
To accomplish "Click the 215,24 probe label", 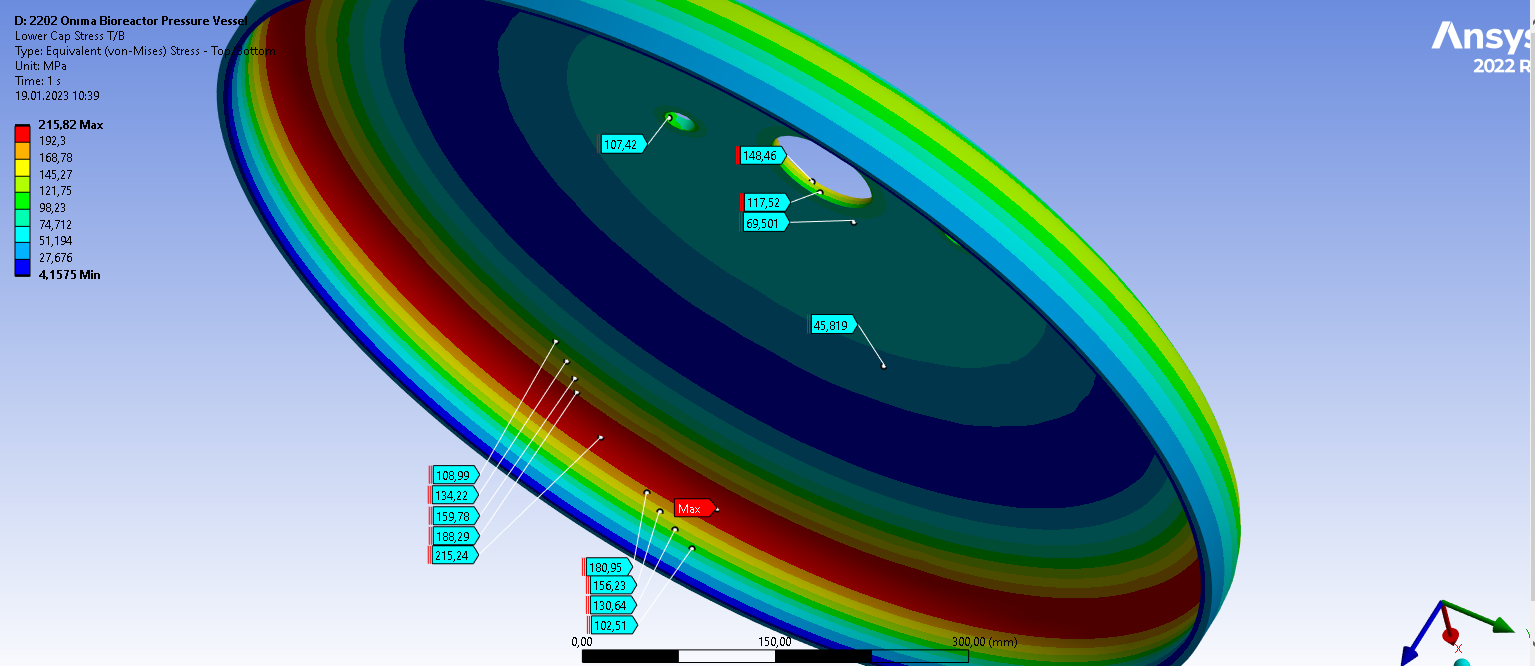I will (454, 555).
